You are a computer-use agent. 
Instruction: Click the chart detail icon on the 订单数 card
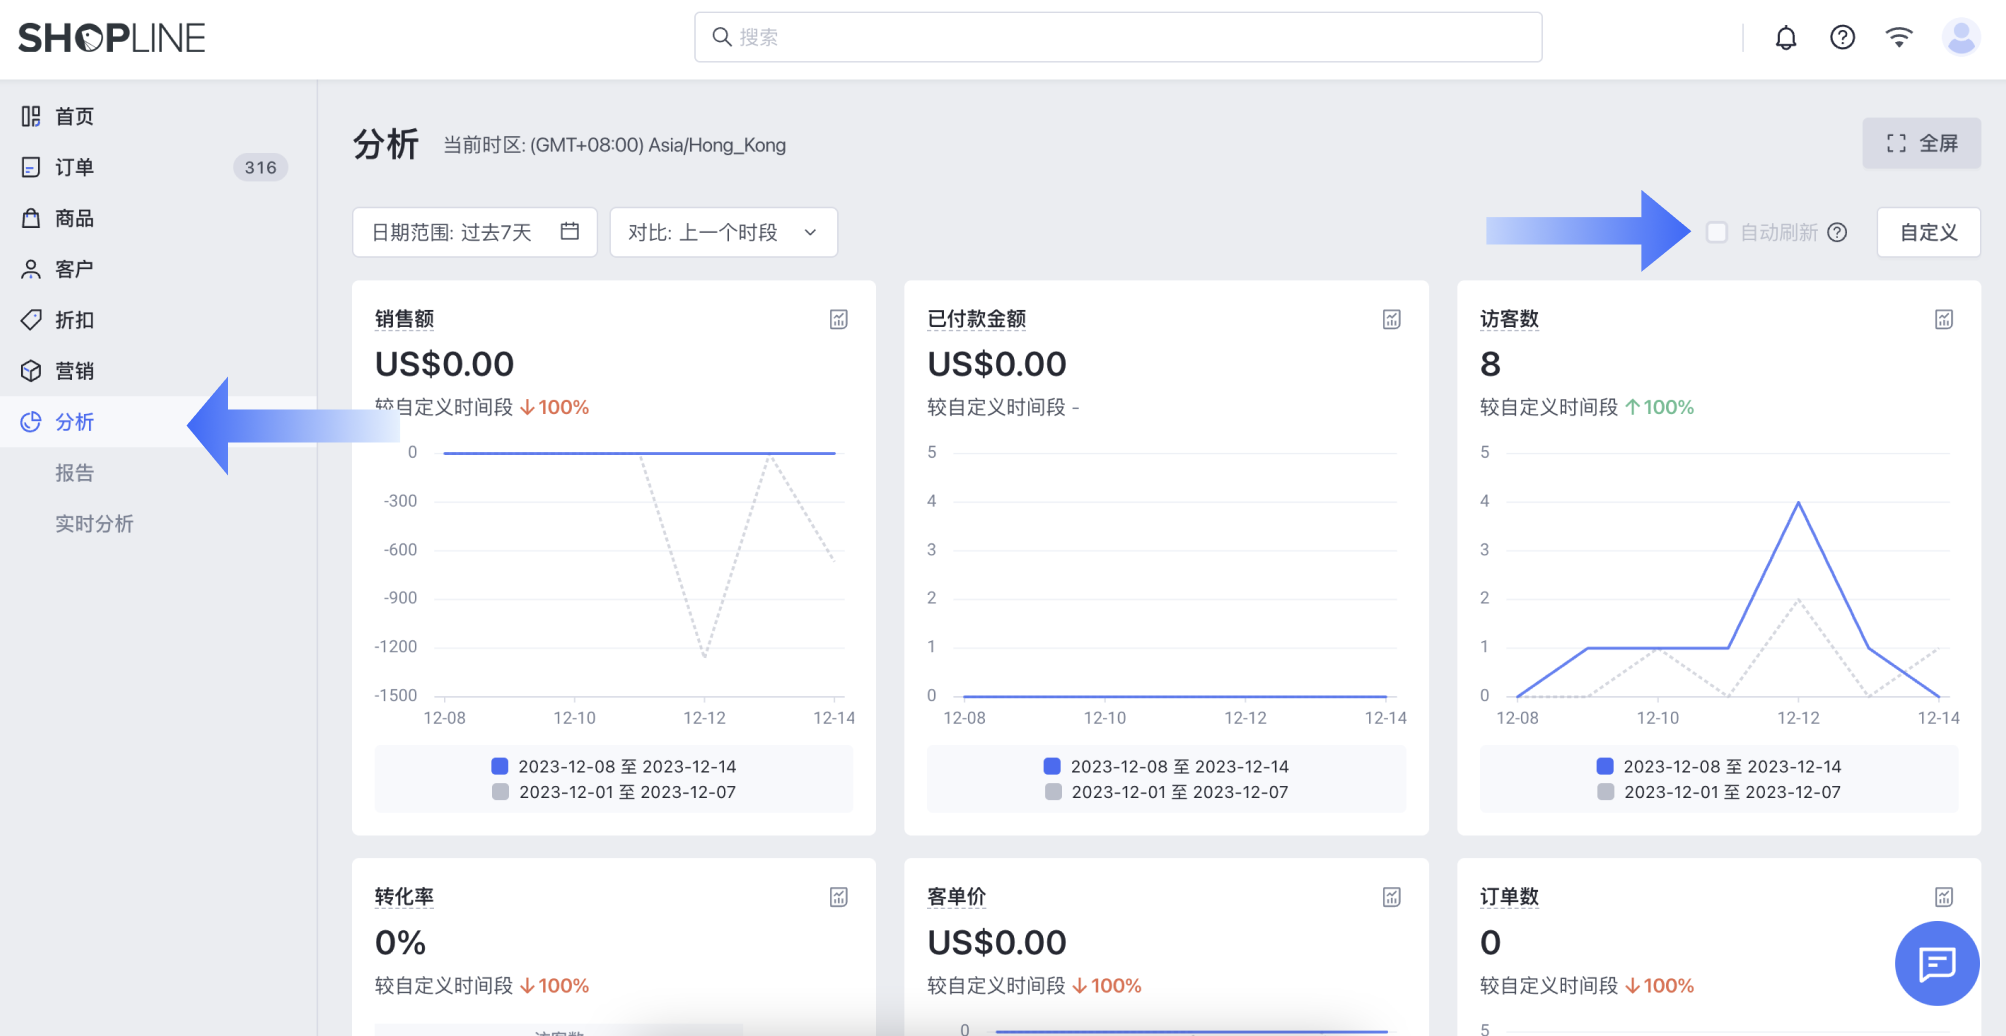point(1944,896)
